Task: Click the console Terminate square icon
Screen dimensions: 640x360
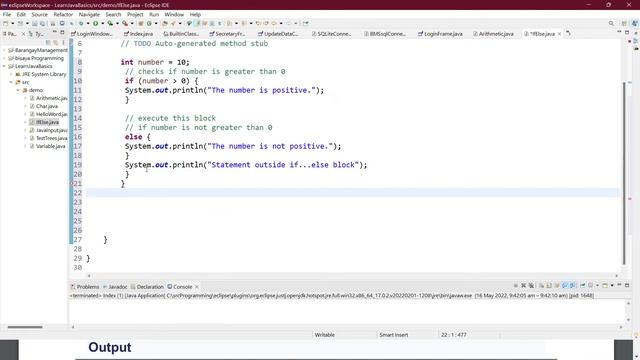Action: [516, 286]
